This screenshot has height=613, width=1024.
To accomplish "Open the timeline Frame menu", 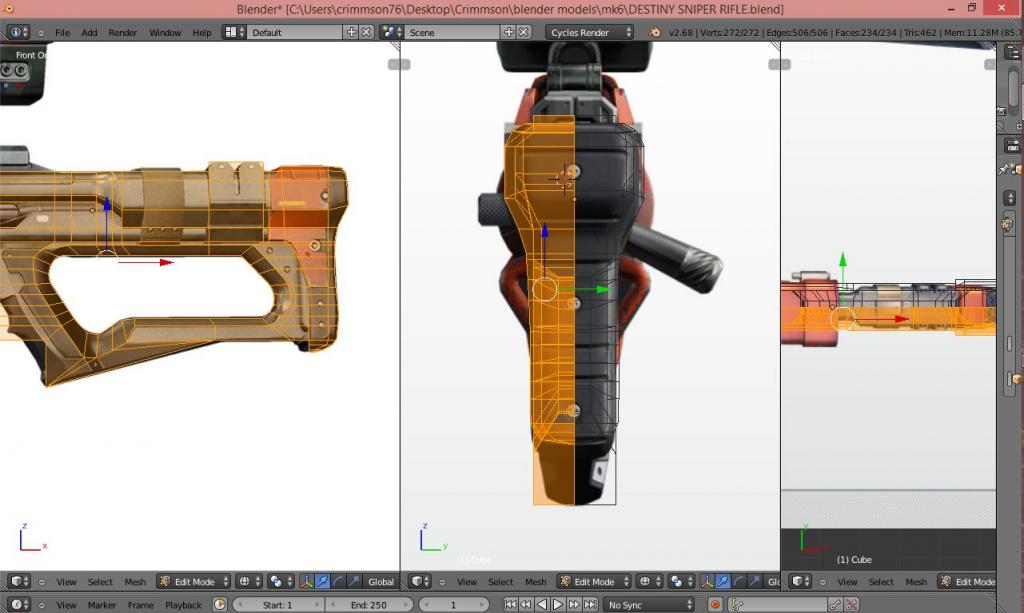I will [x=140, y=605].
